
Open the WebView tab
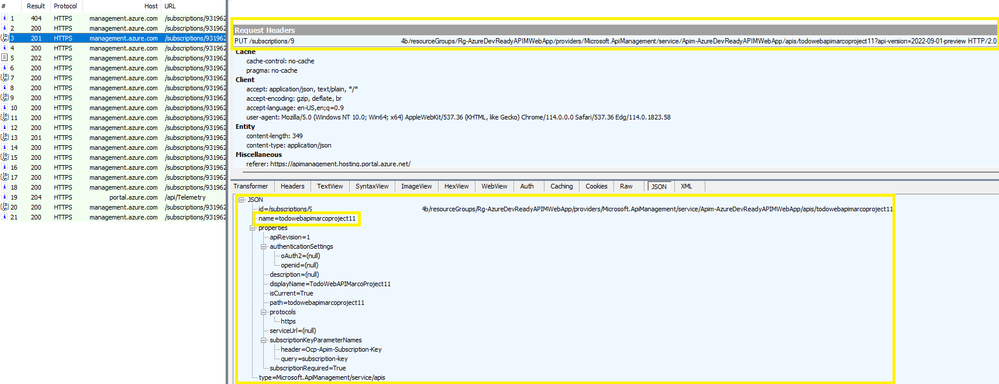coord(494,187)
